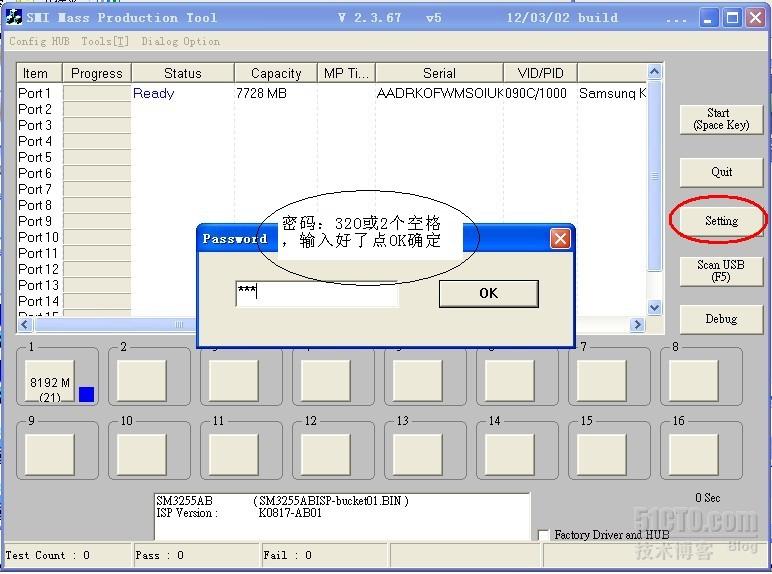The image size is (772, 574).
Task: Open the Tools[T] menu
Action: [105, 41]
